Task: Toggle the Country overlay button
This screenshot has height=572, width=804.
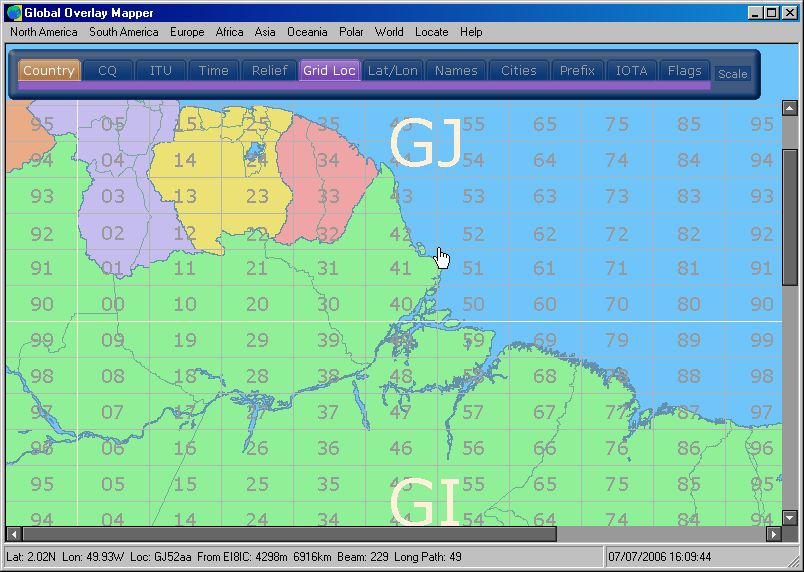Action: [49, 71]
